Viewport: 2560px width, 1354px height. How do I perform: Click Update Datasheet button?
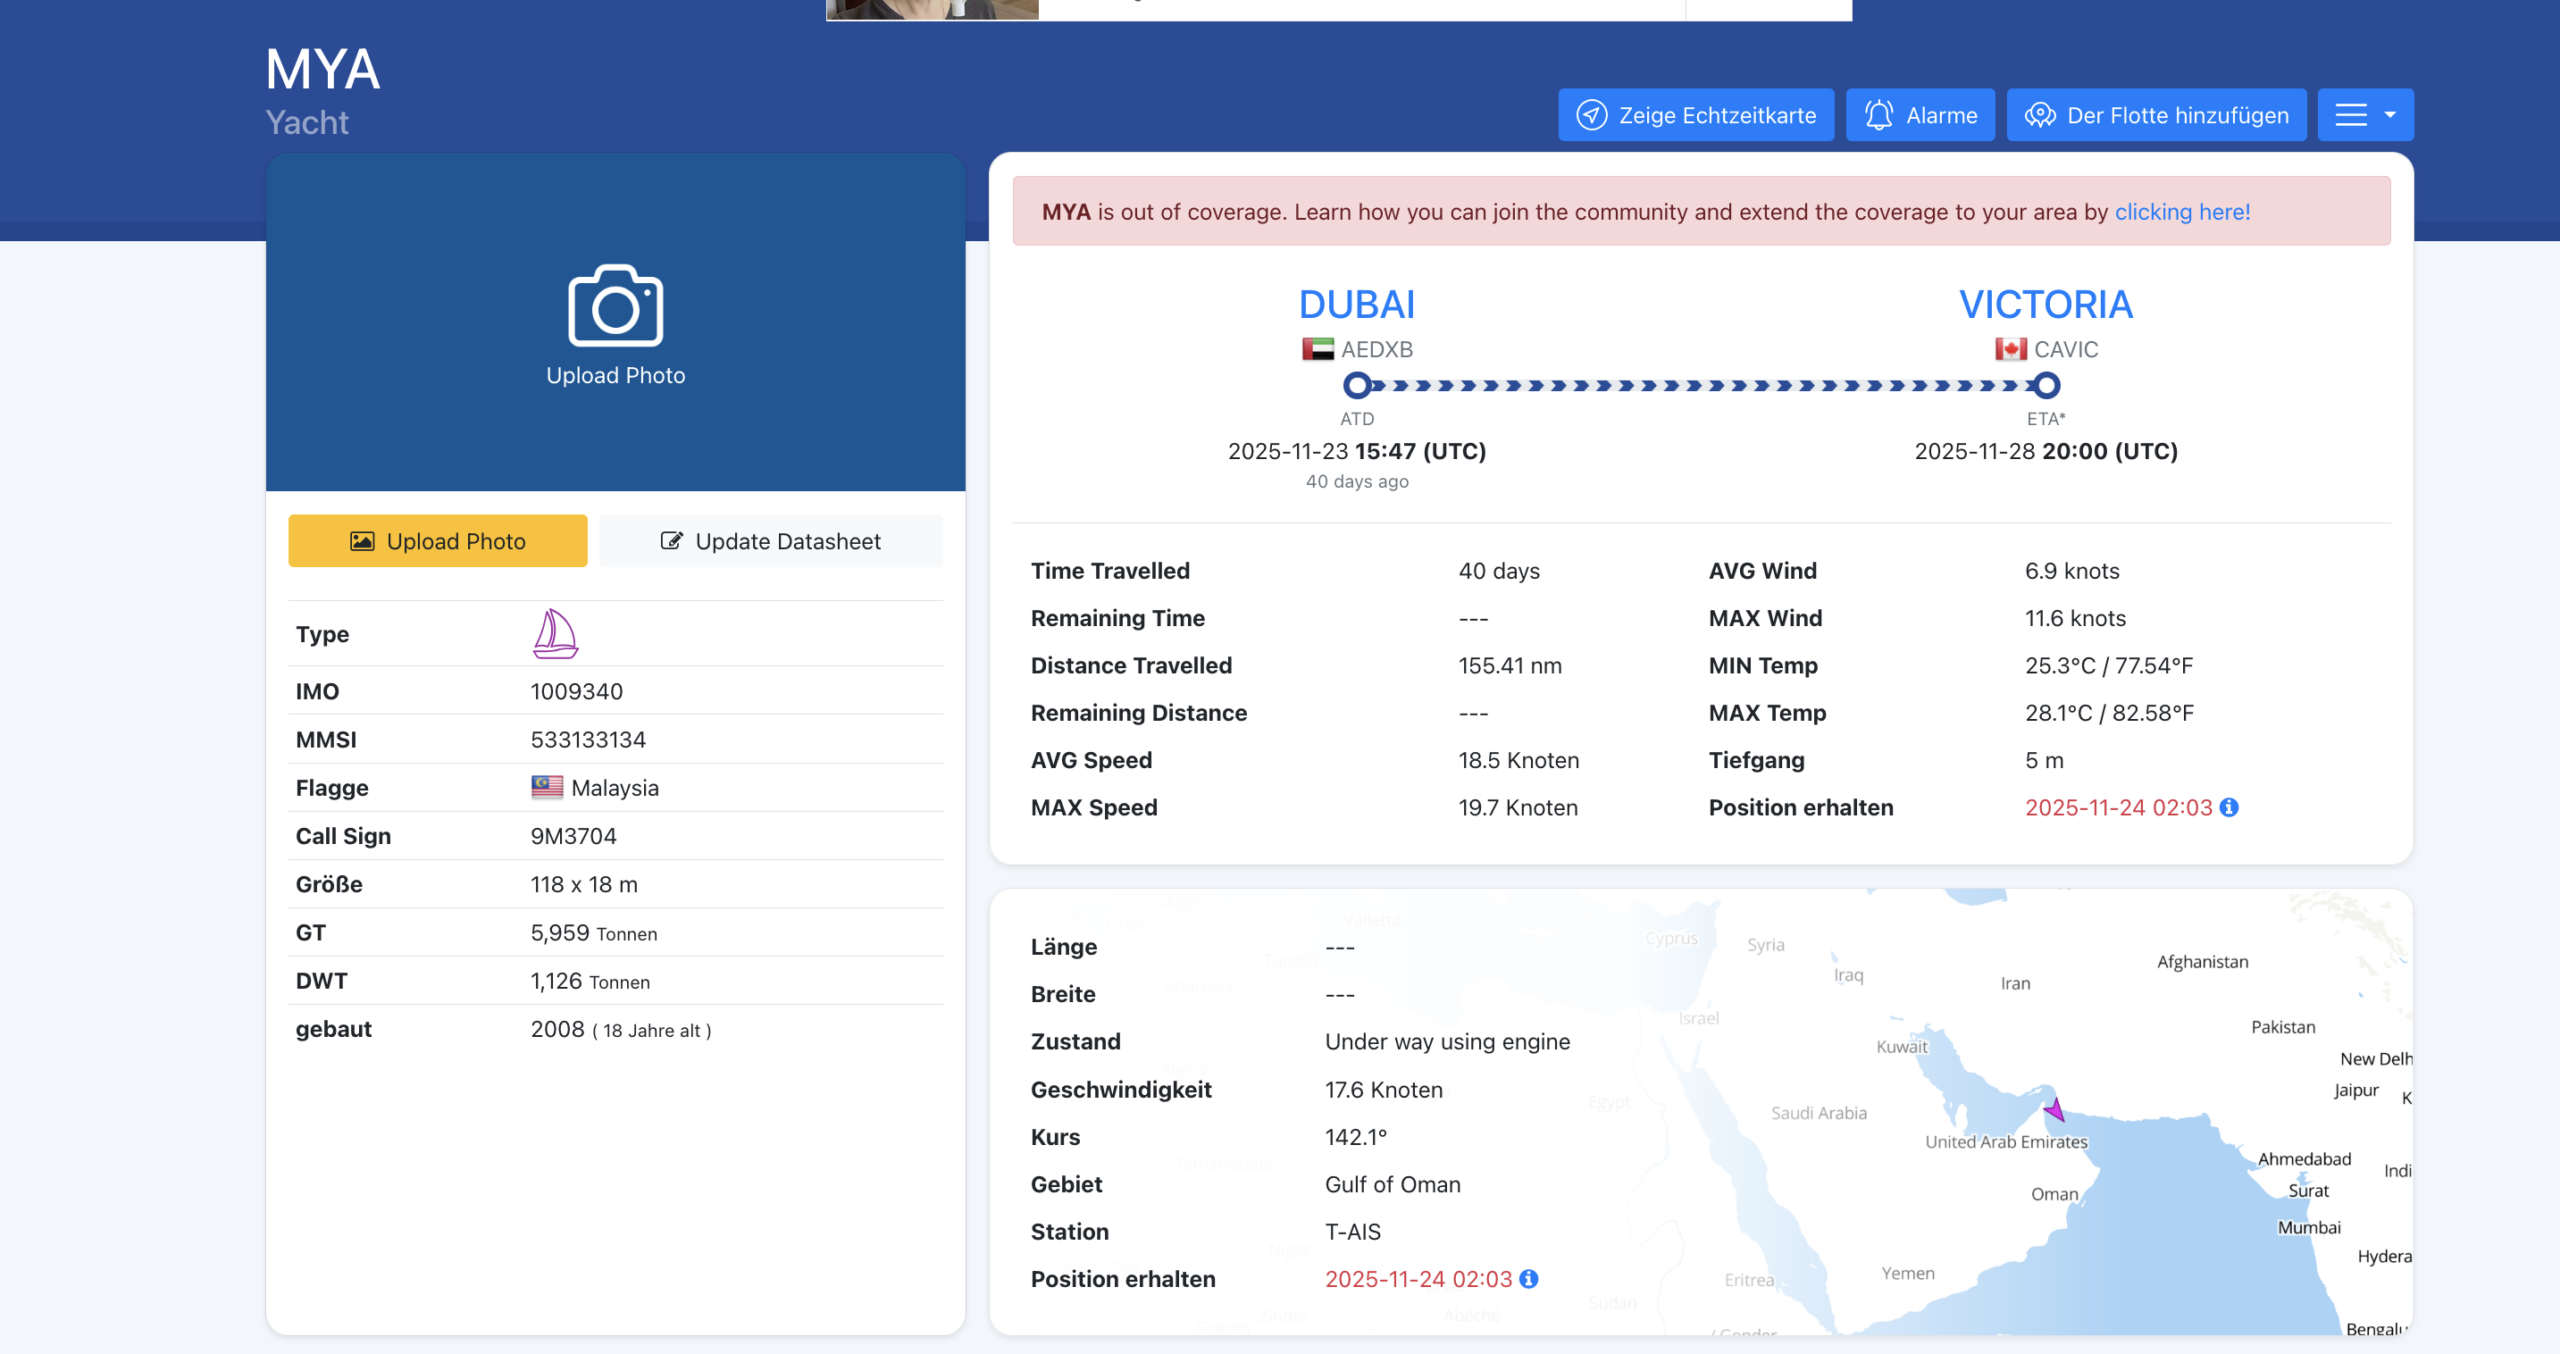point(770,541)
